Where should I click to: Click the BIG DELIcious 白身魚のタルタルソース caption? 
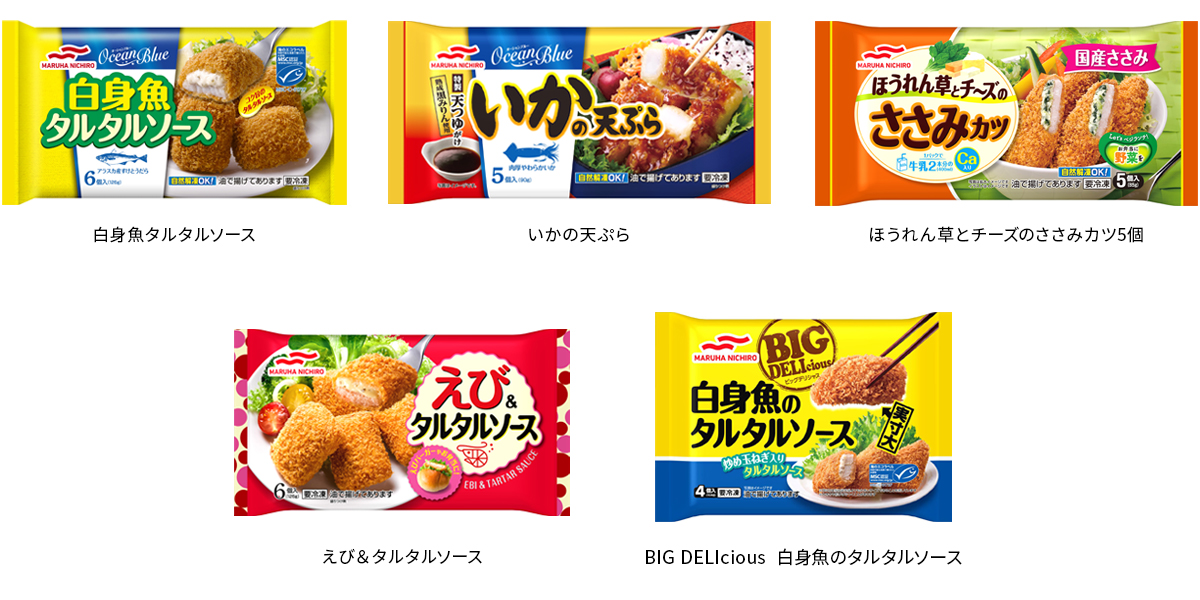click(803, 557)
